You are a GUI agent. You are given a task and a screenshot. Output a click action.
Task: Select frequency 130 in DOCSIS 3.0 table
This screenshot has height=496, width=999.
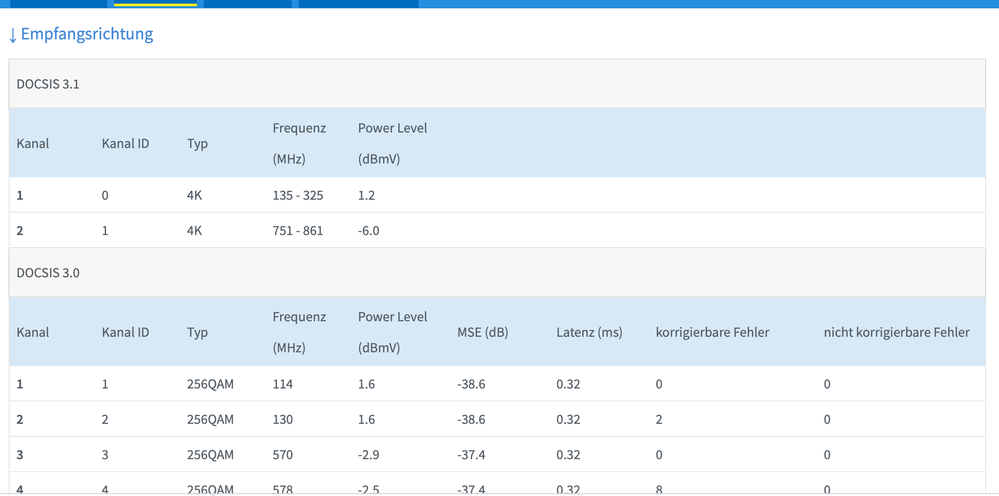click(282, 420)
